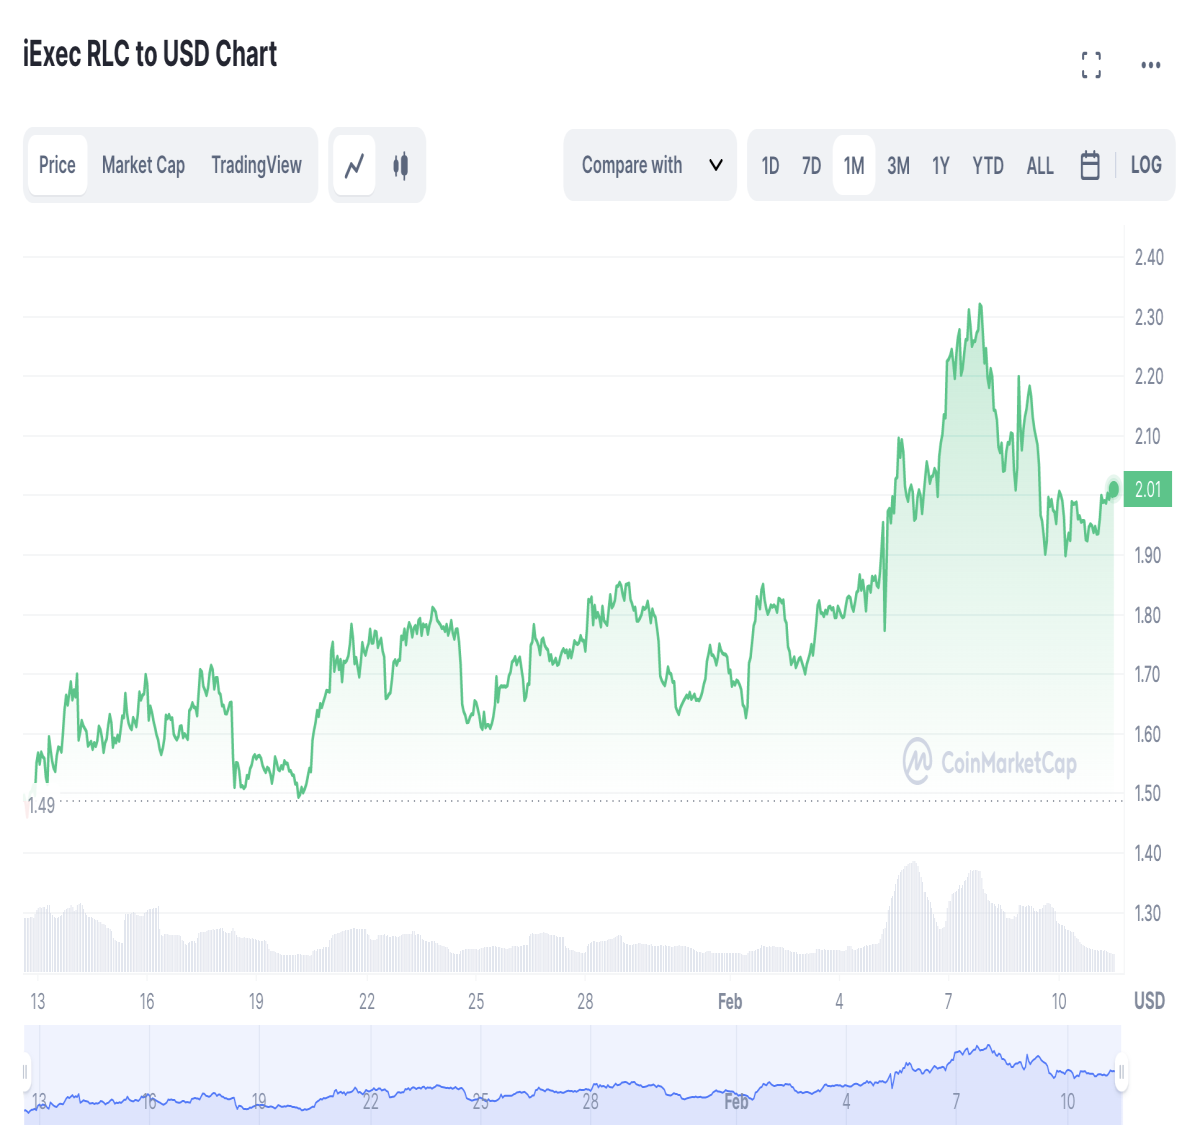The width and height of the screenshot is (1200, 1142).
Task: Click the Feb date label on axis
Action: pos(730,1001)
